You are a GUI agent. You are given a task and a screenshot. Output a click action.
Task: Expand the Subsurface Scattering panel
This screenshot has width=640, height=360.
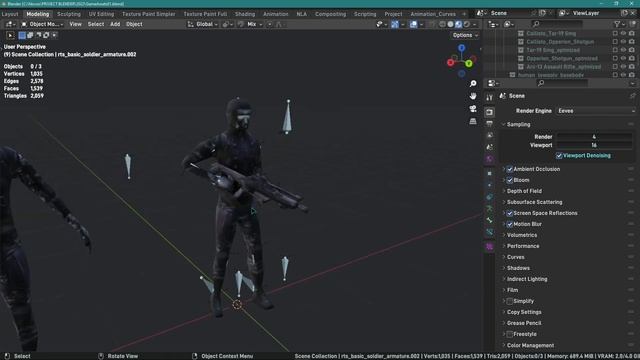pyautogui.click(x=534, y=202)
